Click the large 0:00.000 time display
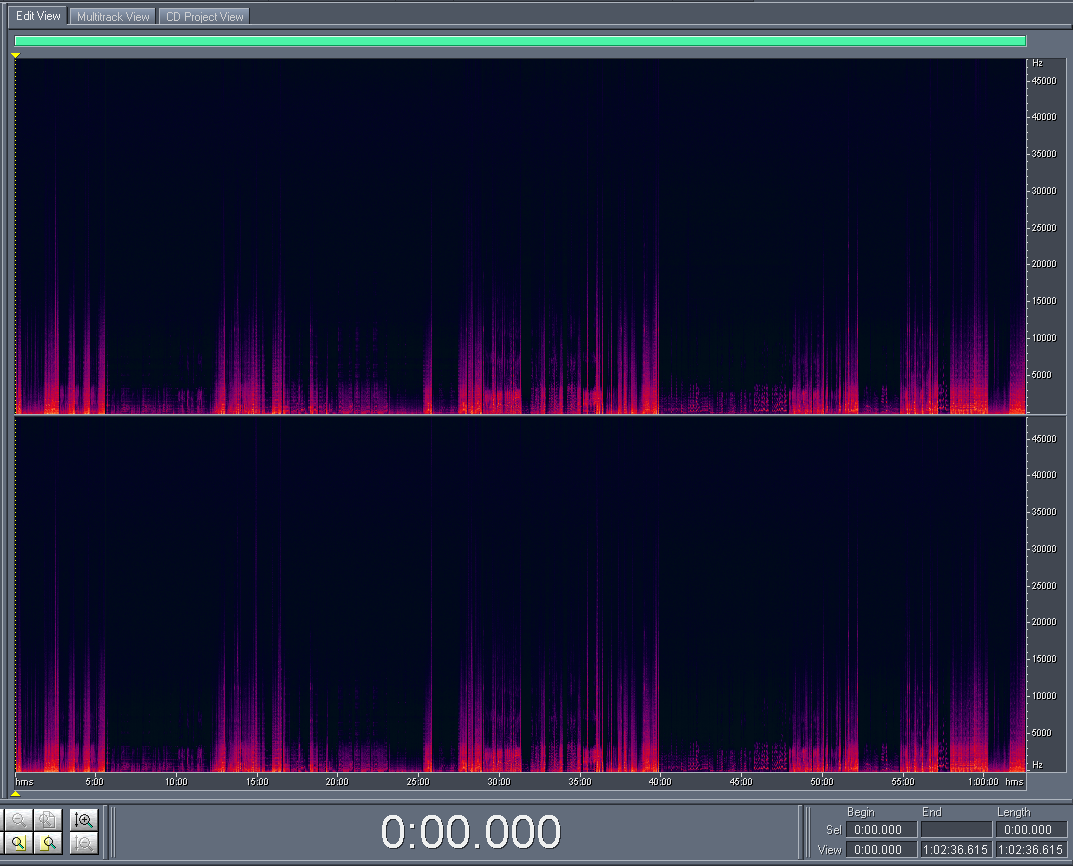The height and width of the screenshot is (866, 1073). pos(471,832)
